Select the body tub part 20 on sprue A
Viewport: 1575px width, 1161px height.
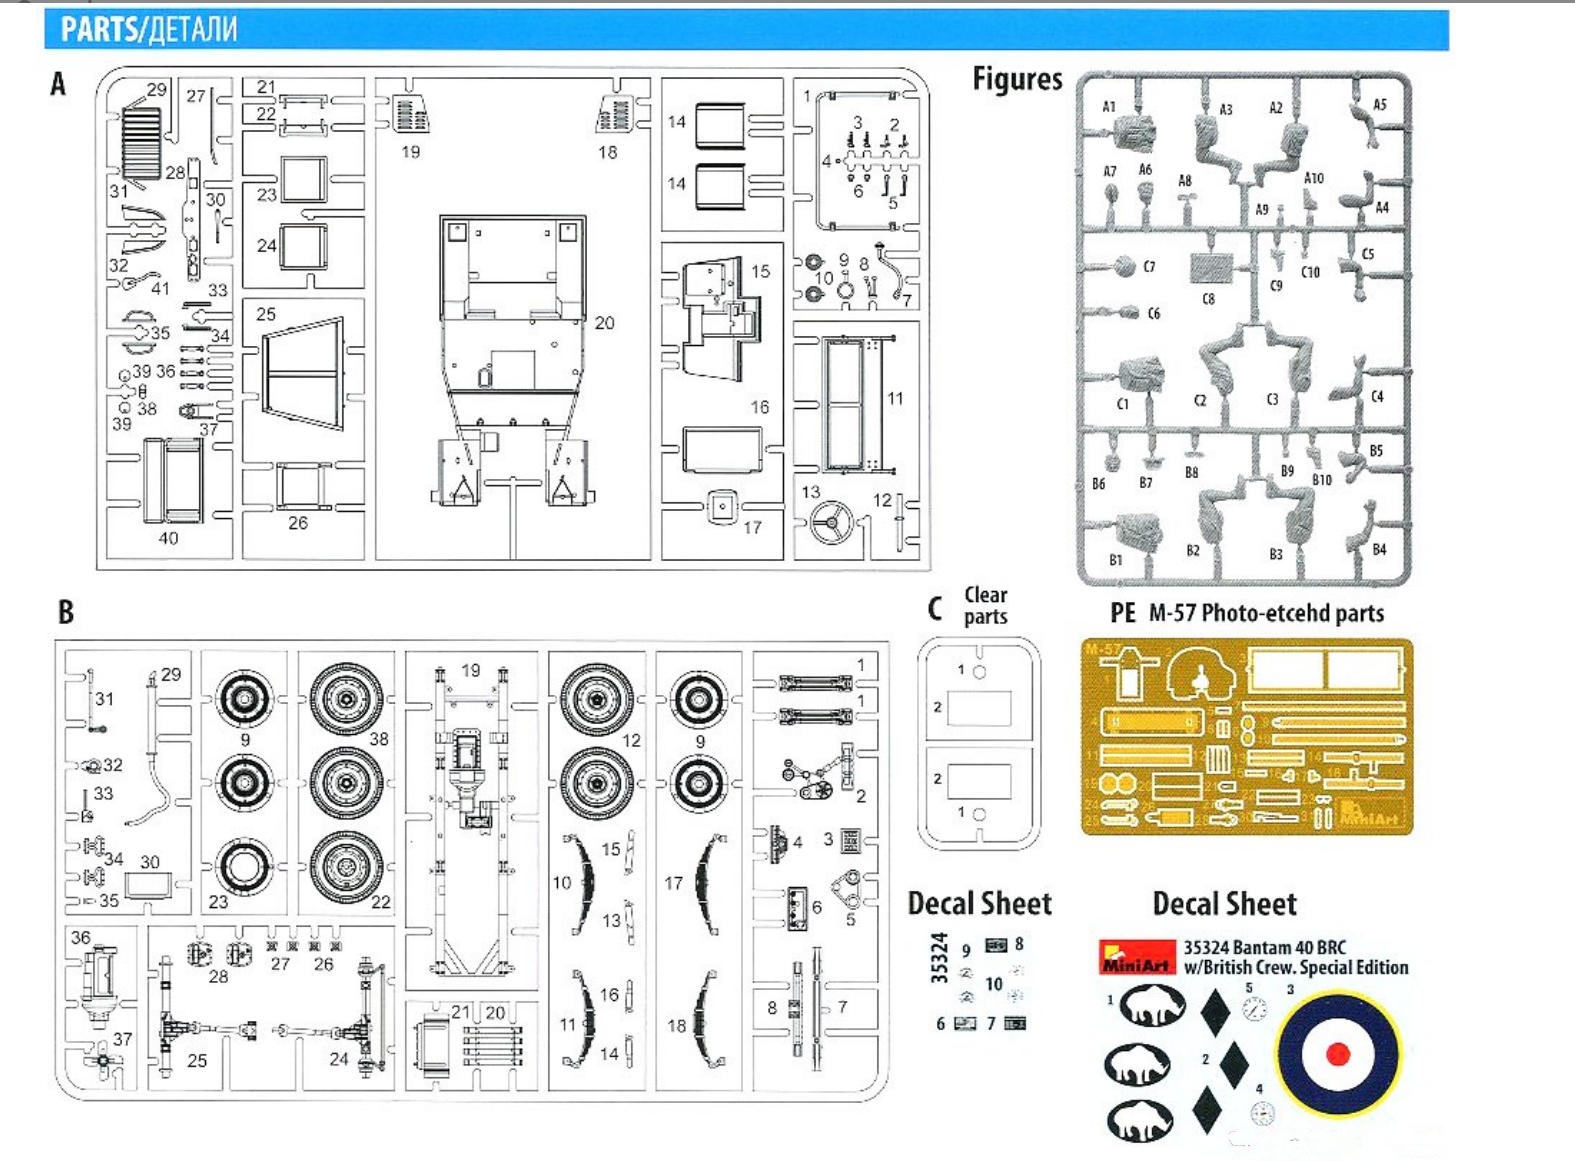(x=512, y=360)
